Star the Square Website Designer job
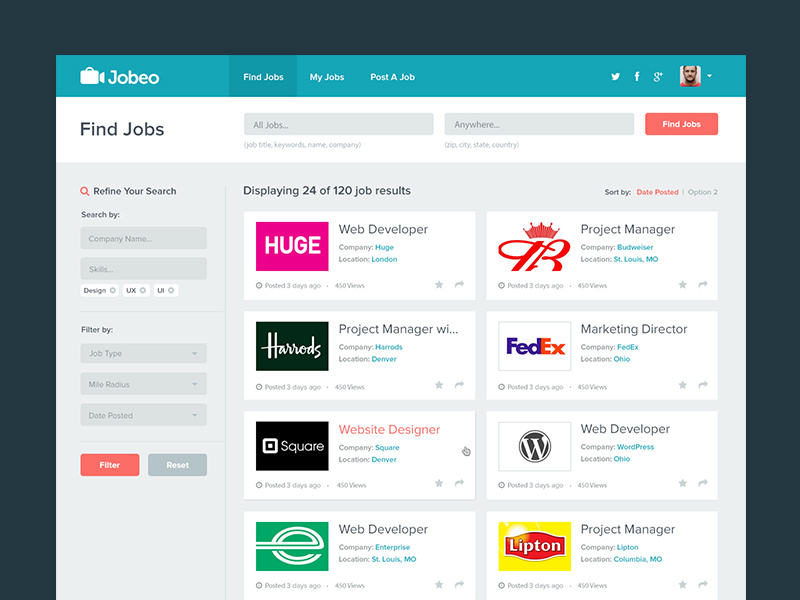This screenshot has height=600, width=800. click(439, 483)
